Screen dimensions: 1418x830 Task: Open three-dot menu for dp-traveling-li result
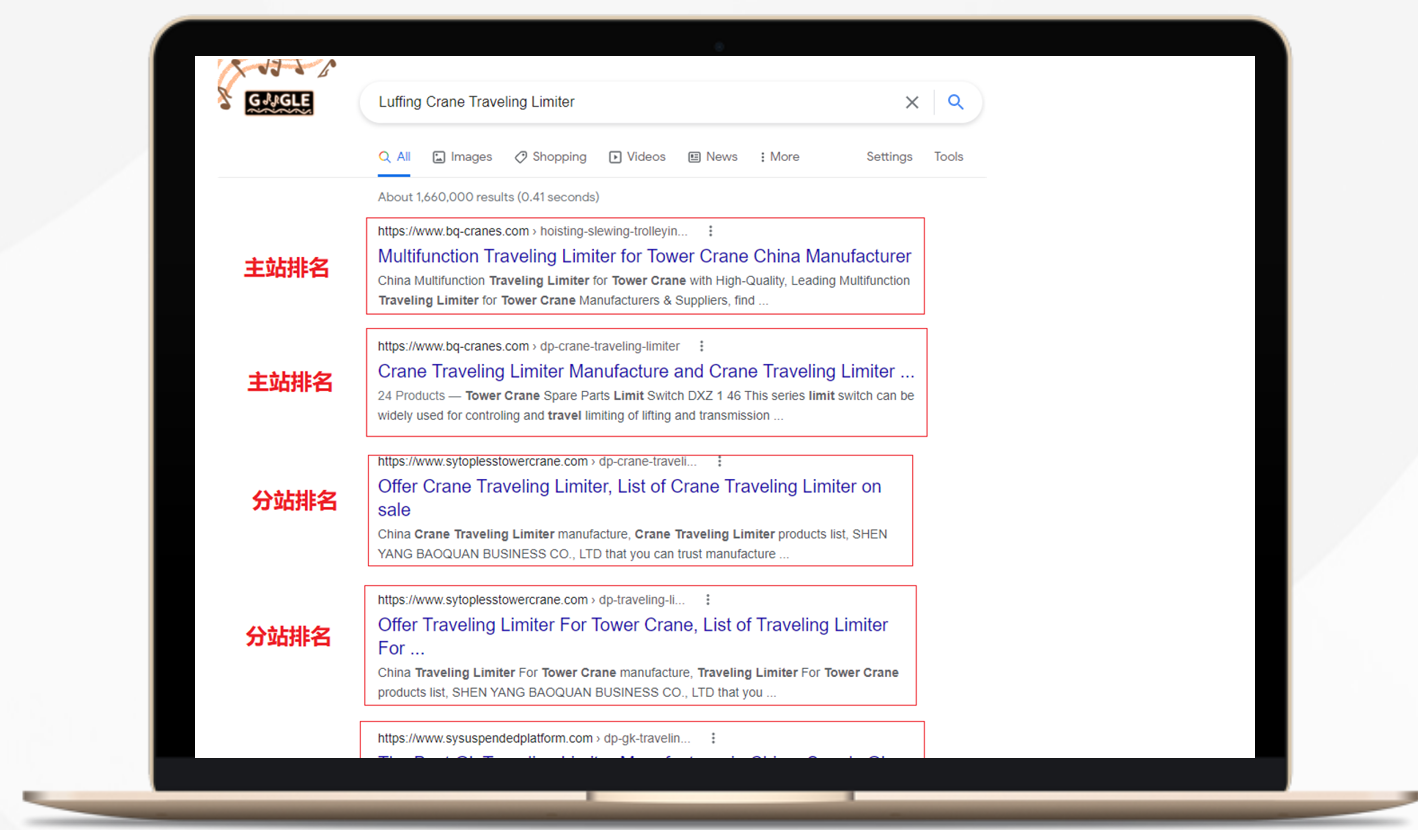708,600
